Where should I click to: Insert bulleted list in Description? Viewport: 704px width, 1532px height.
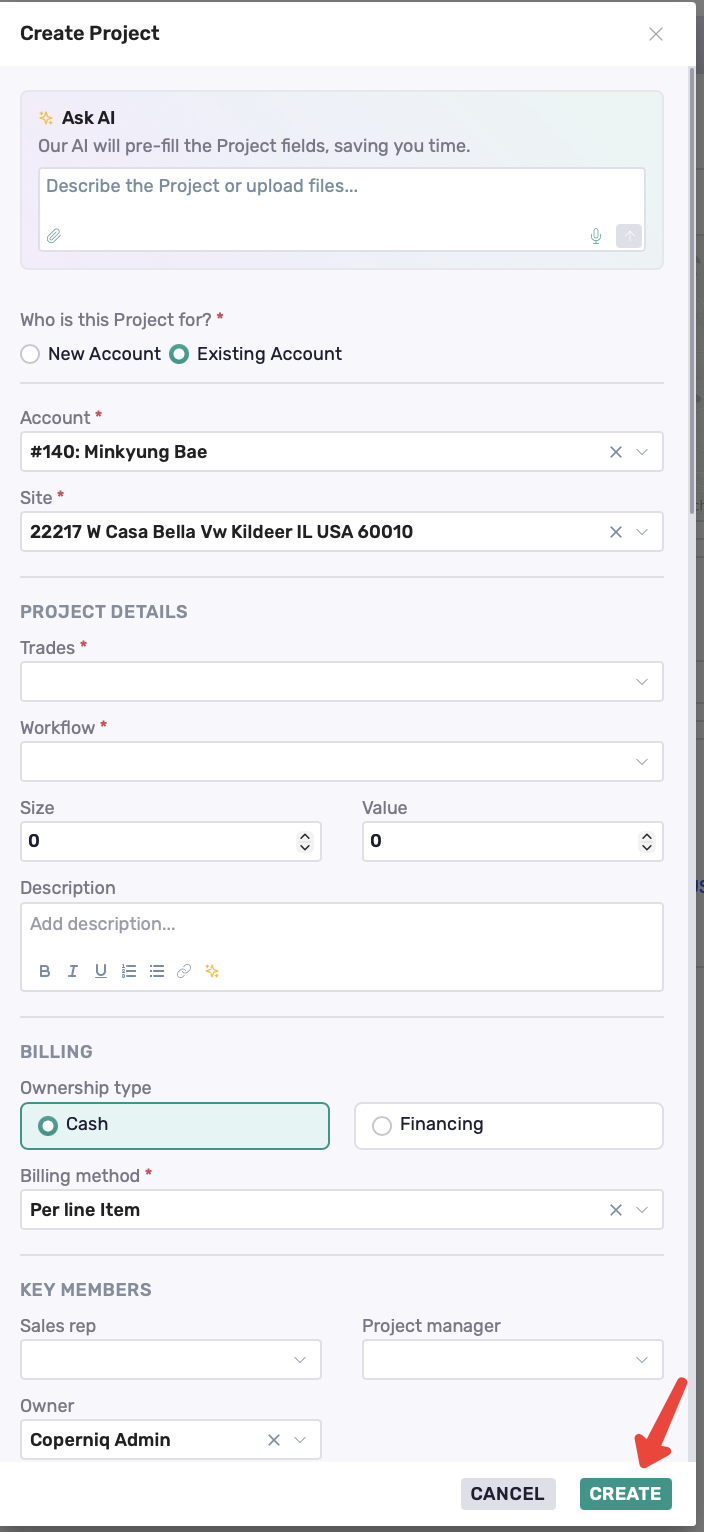(x=157, y=971)
